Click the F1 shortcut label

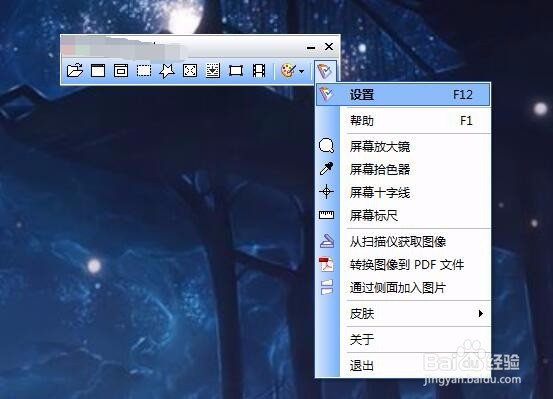tap(466, 121)
